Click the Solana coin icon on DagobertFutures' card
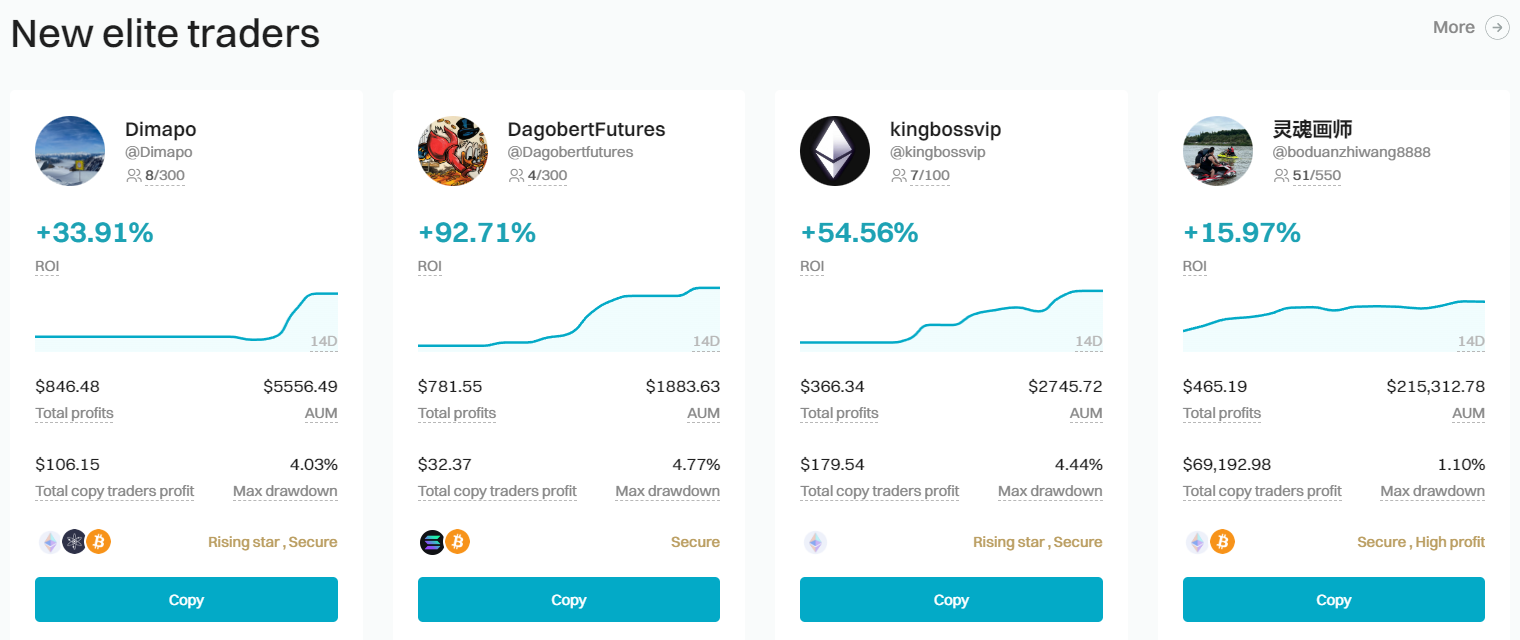The width and height of the screenshot is (1520, 640). [x=432, y=542]
